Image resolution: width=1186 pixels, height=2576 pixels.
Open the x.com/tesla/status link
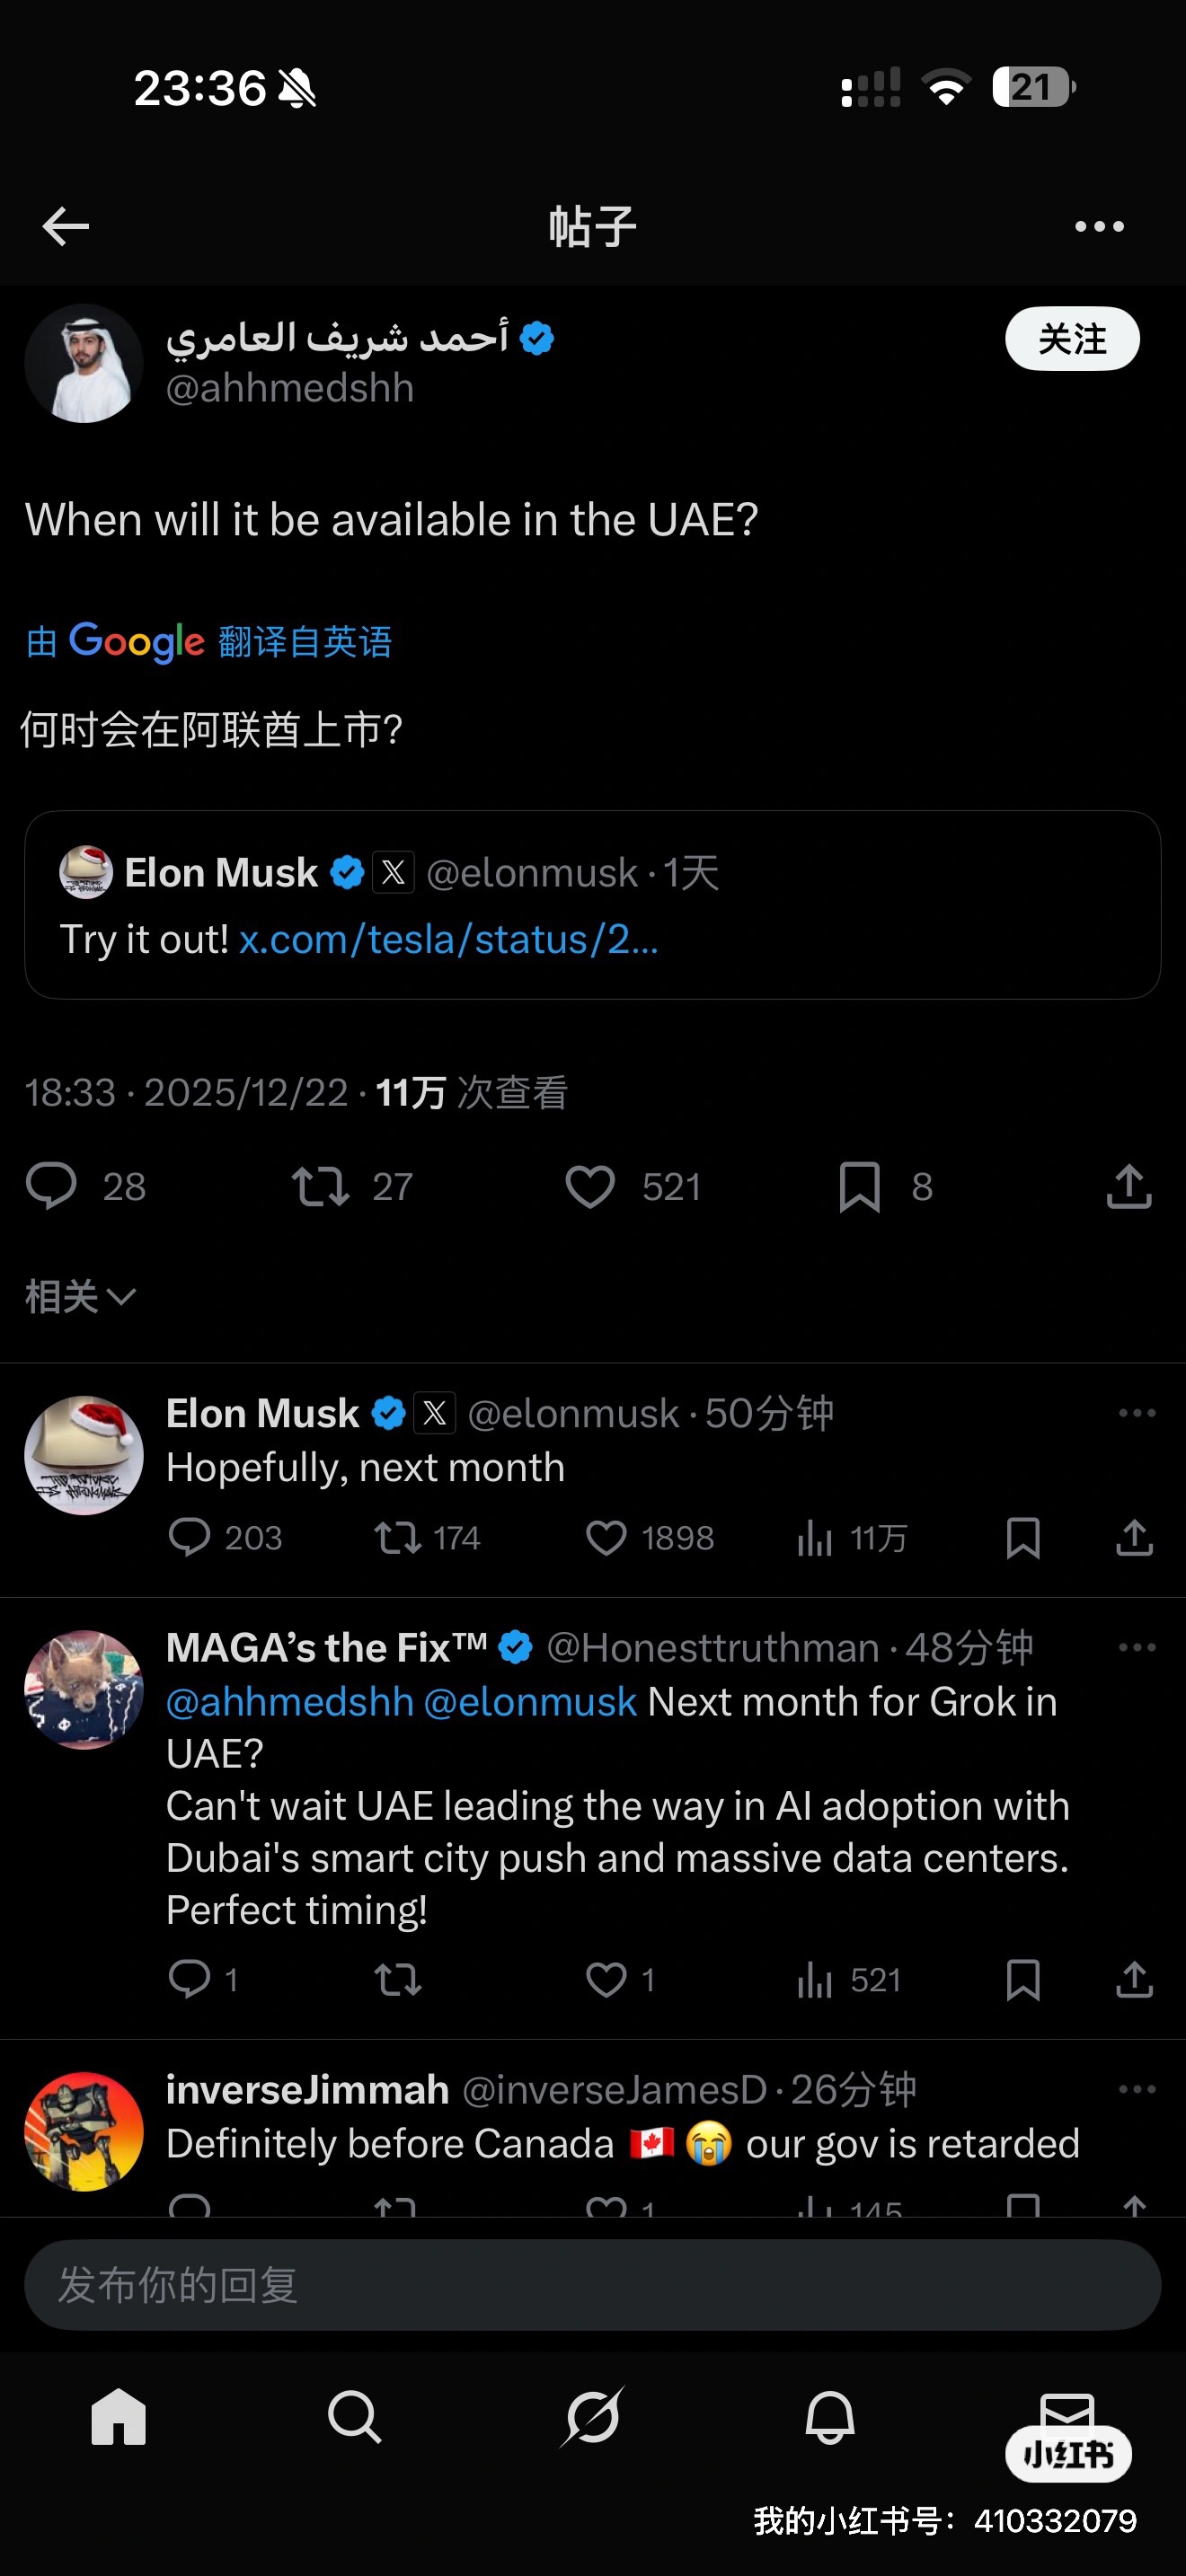click(x=448, y=940)
